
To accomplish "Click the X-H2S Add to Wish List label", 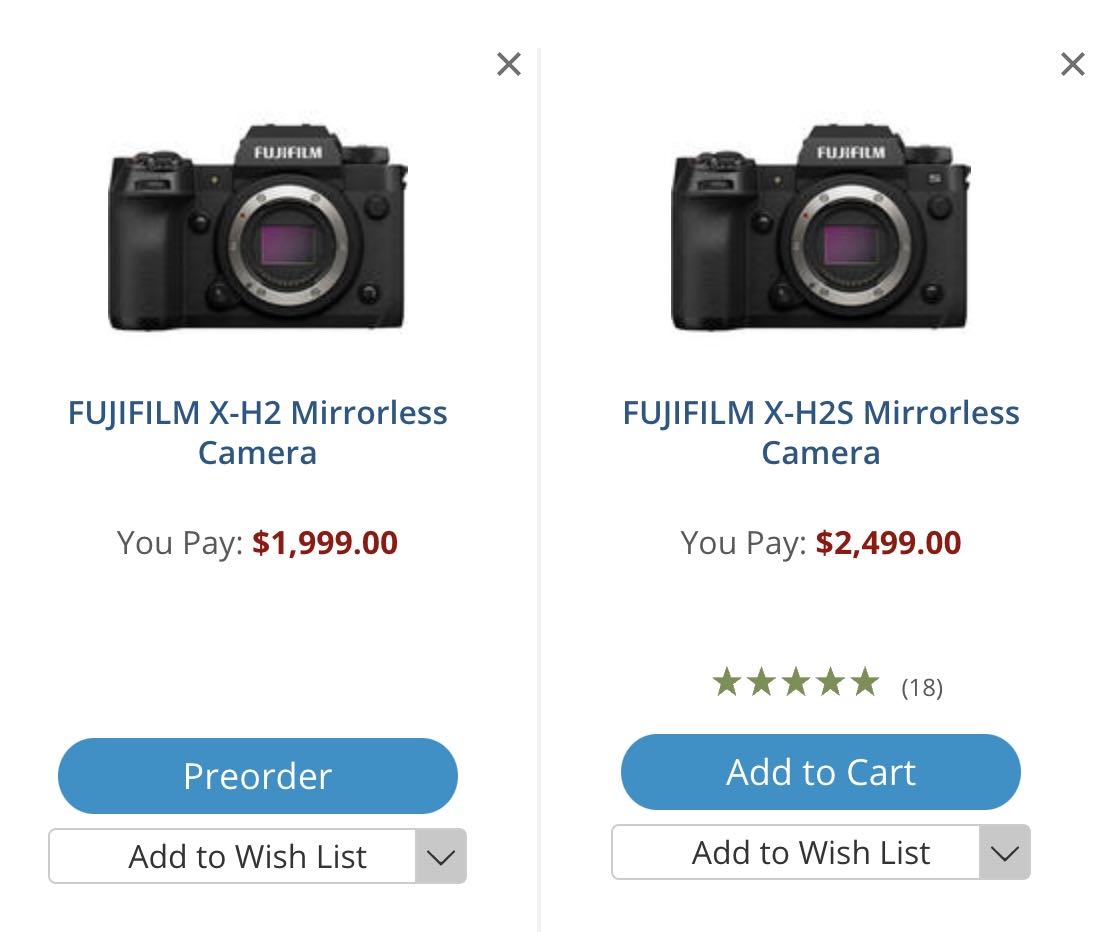I will (x=810, y=852).
